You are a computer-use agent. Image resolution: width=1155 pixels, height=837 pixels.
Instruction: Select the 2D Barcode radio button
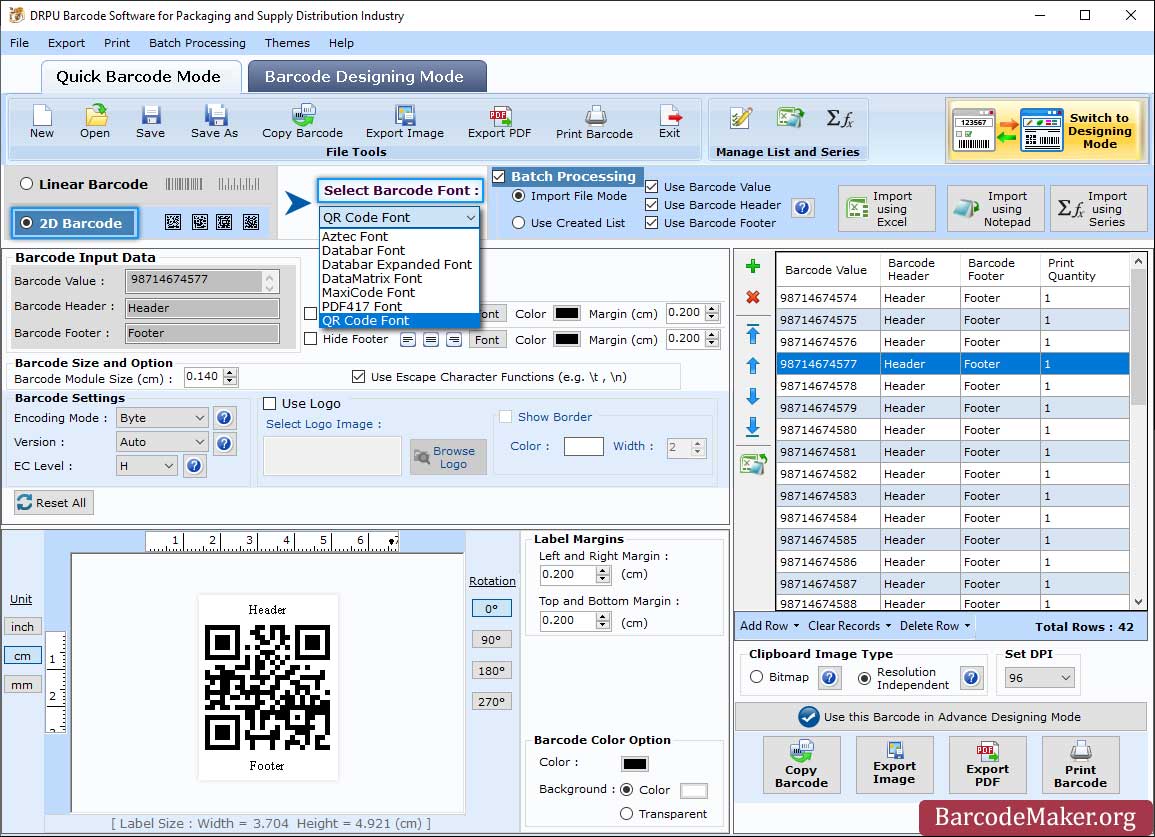(x=27, y=223)
